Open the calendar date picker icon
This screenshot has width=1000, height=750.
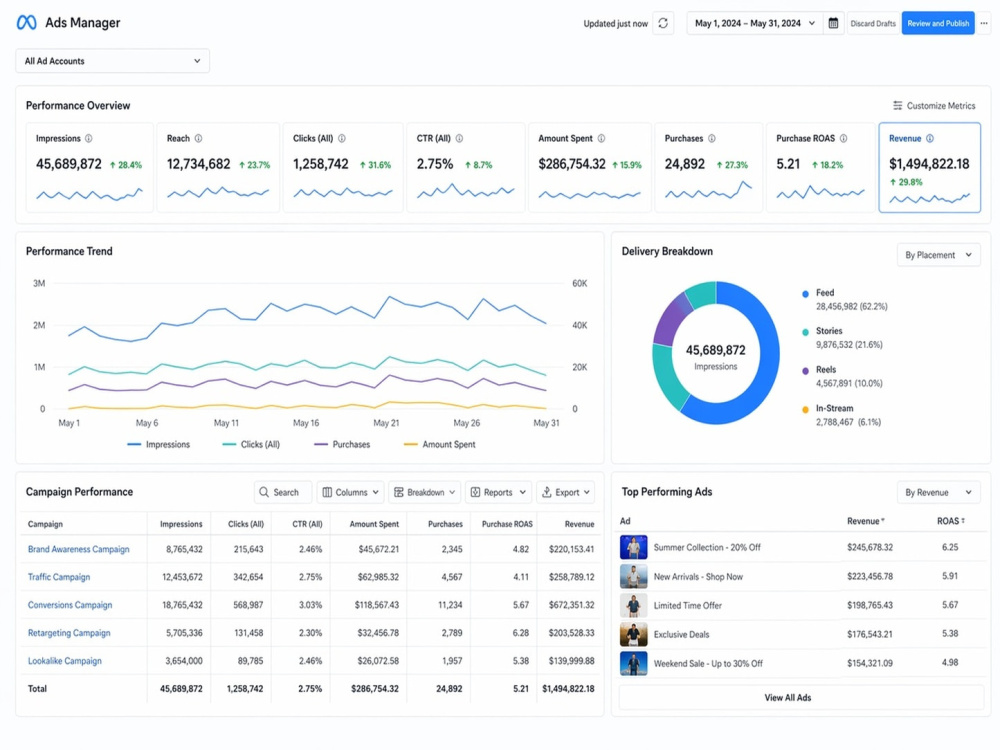[x=833, y=24]
